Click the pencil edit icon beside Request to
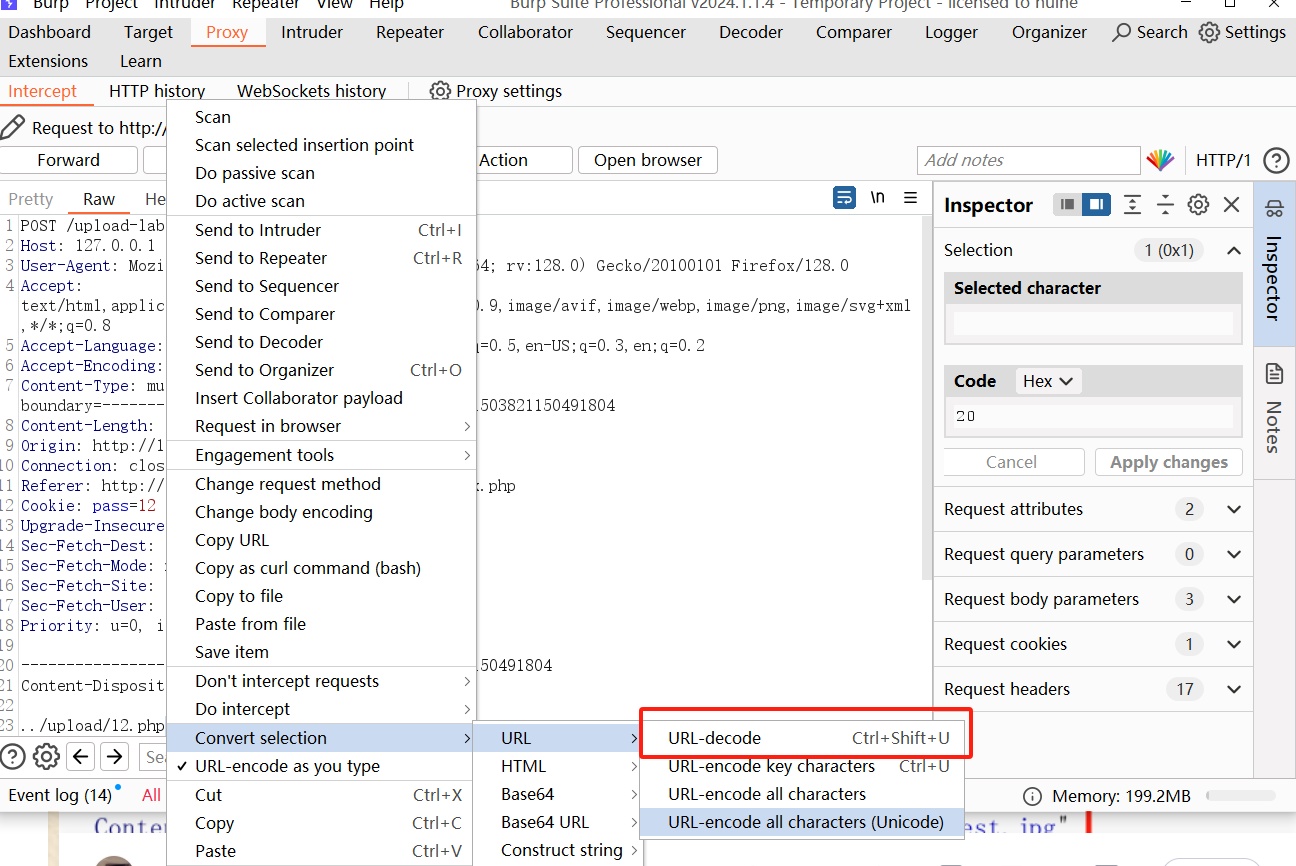The height and width of the screenshot is (866, 1296). [x=13, y=127]
